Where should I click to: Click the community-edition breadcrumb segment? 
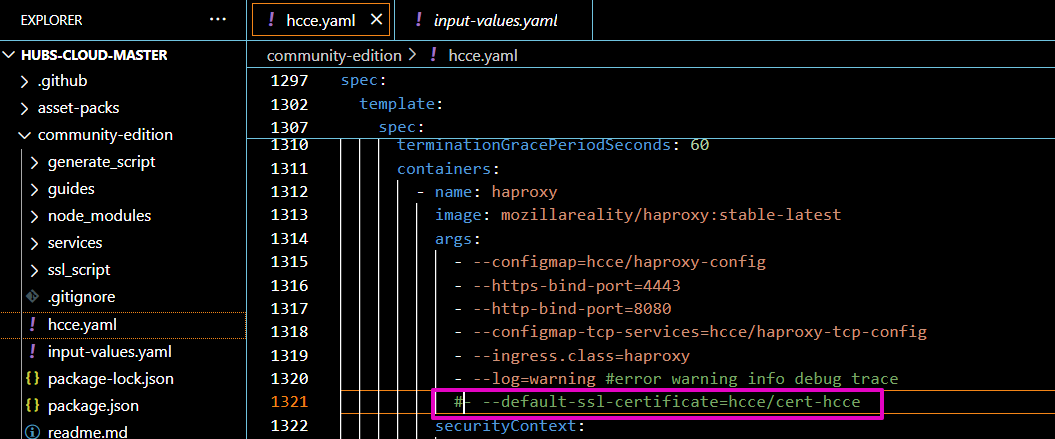click(x=334, y=56)
